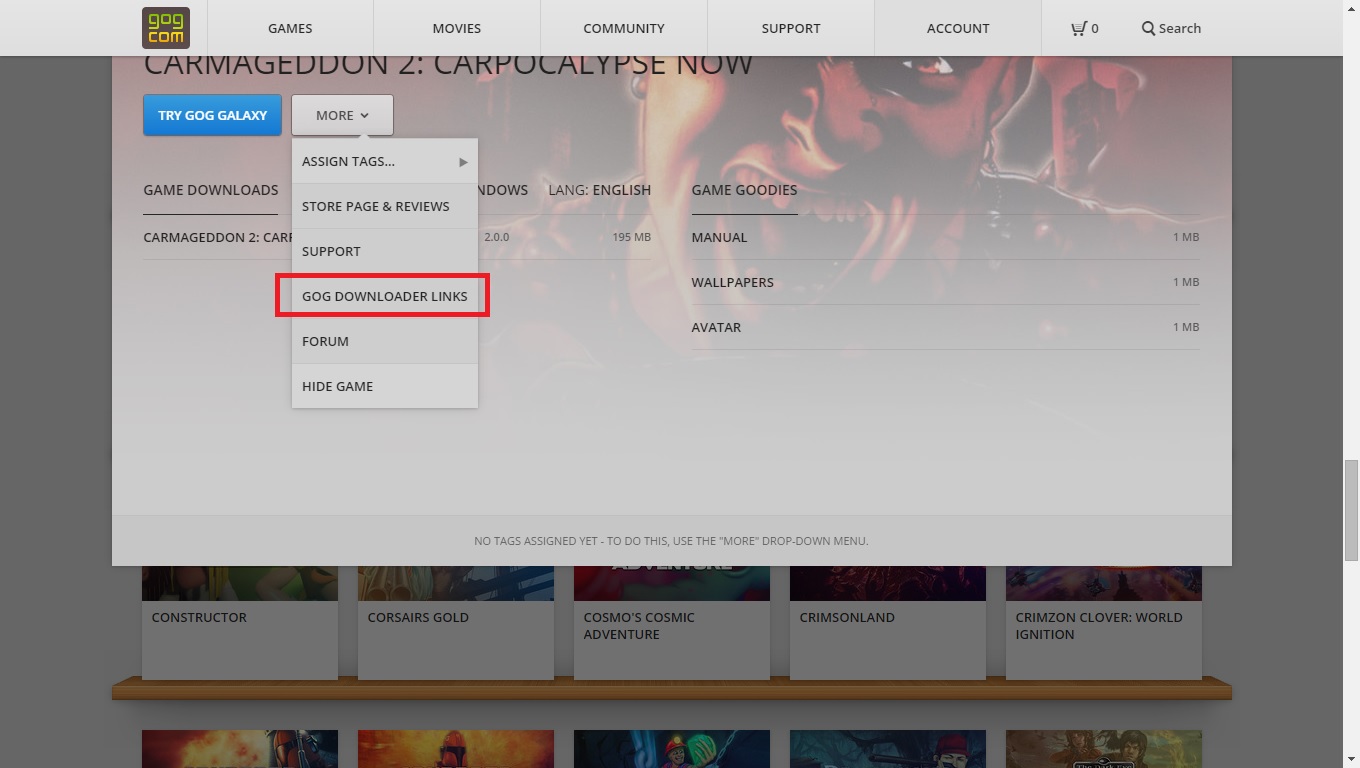
Task: Click the 195 MB size text
Action: pos(631,237)
